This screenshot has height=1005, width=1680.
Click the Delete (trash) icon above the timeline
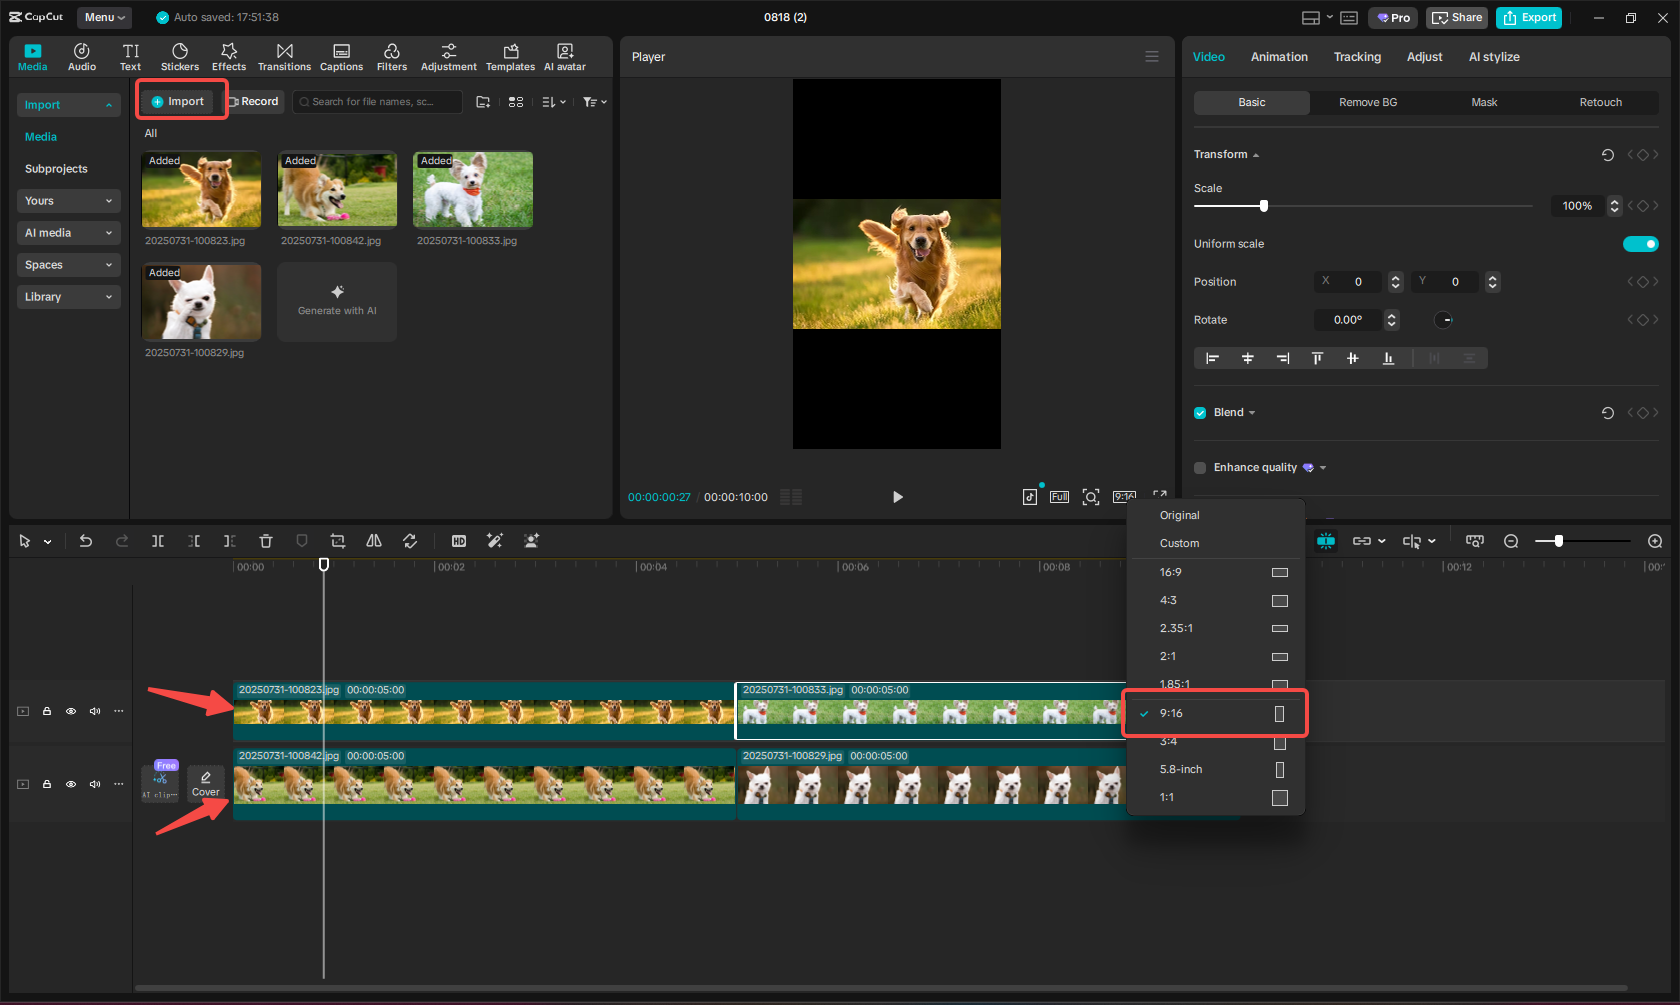[265, 541]
